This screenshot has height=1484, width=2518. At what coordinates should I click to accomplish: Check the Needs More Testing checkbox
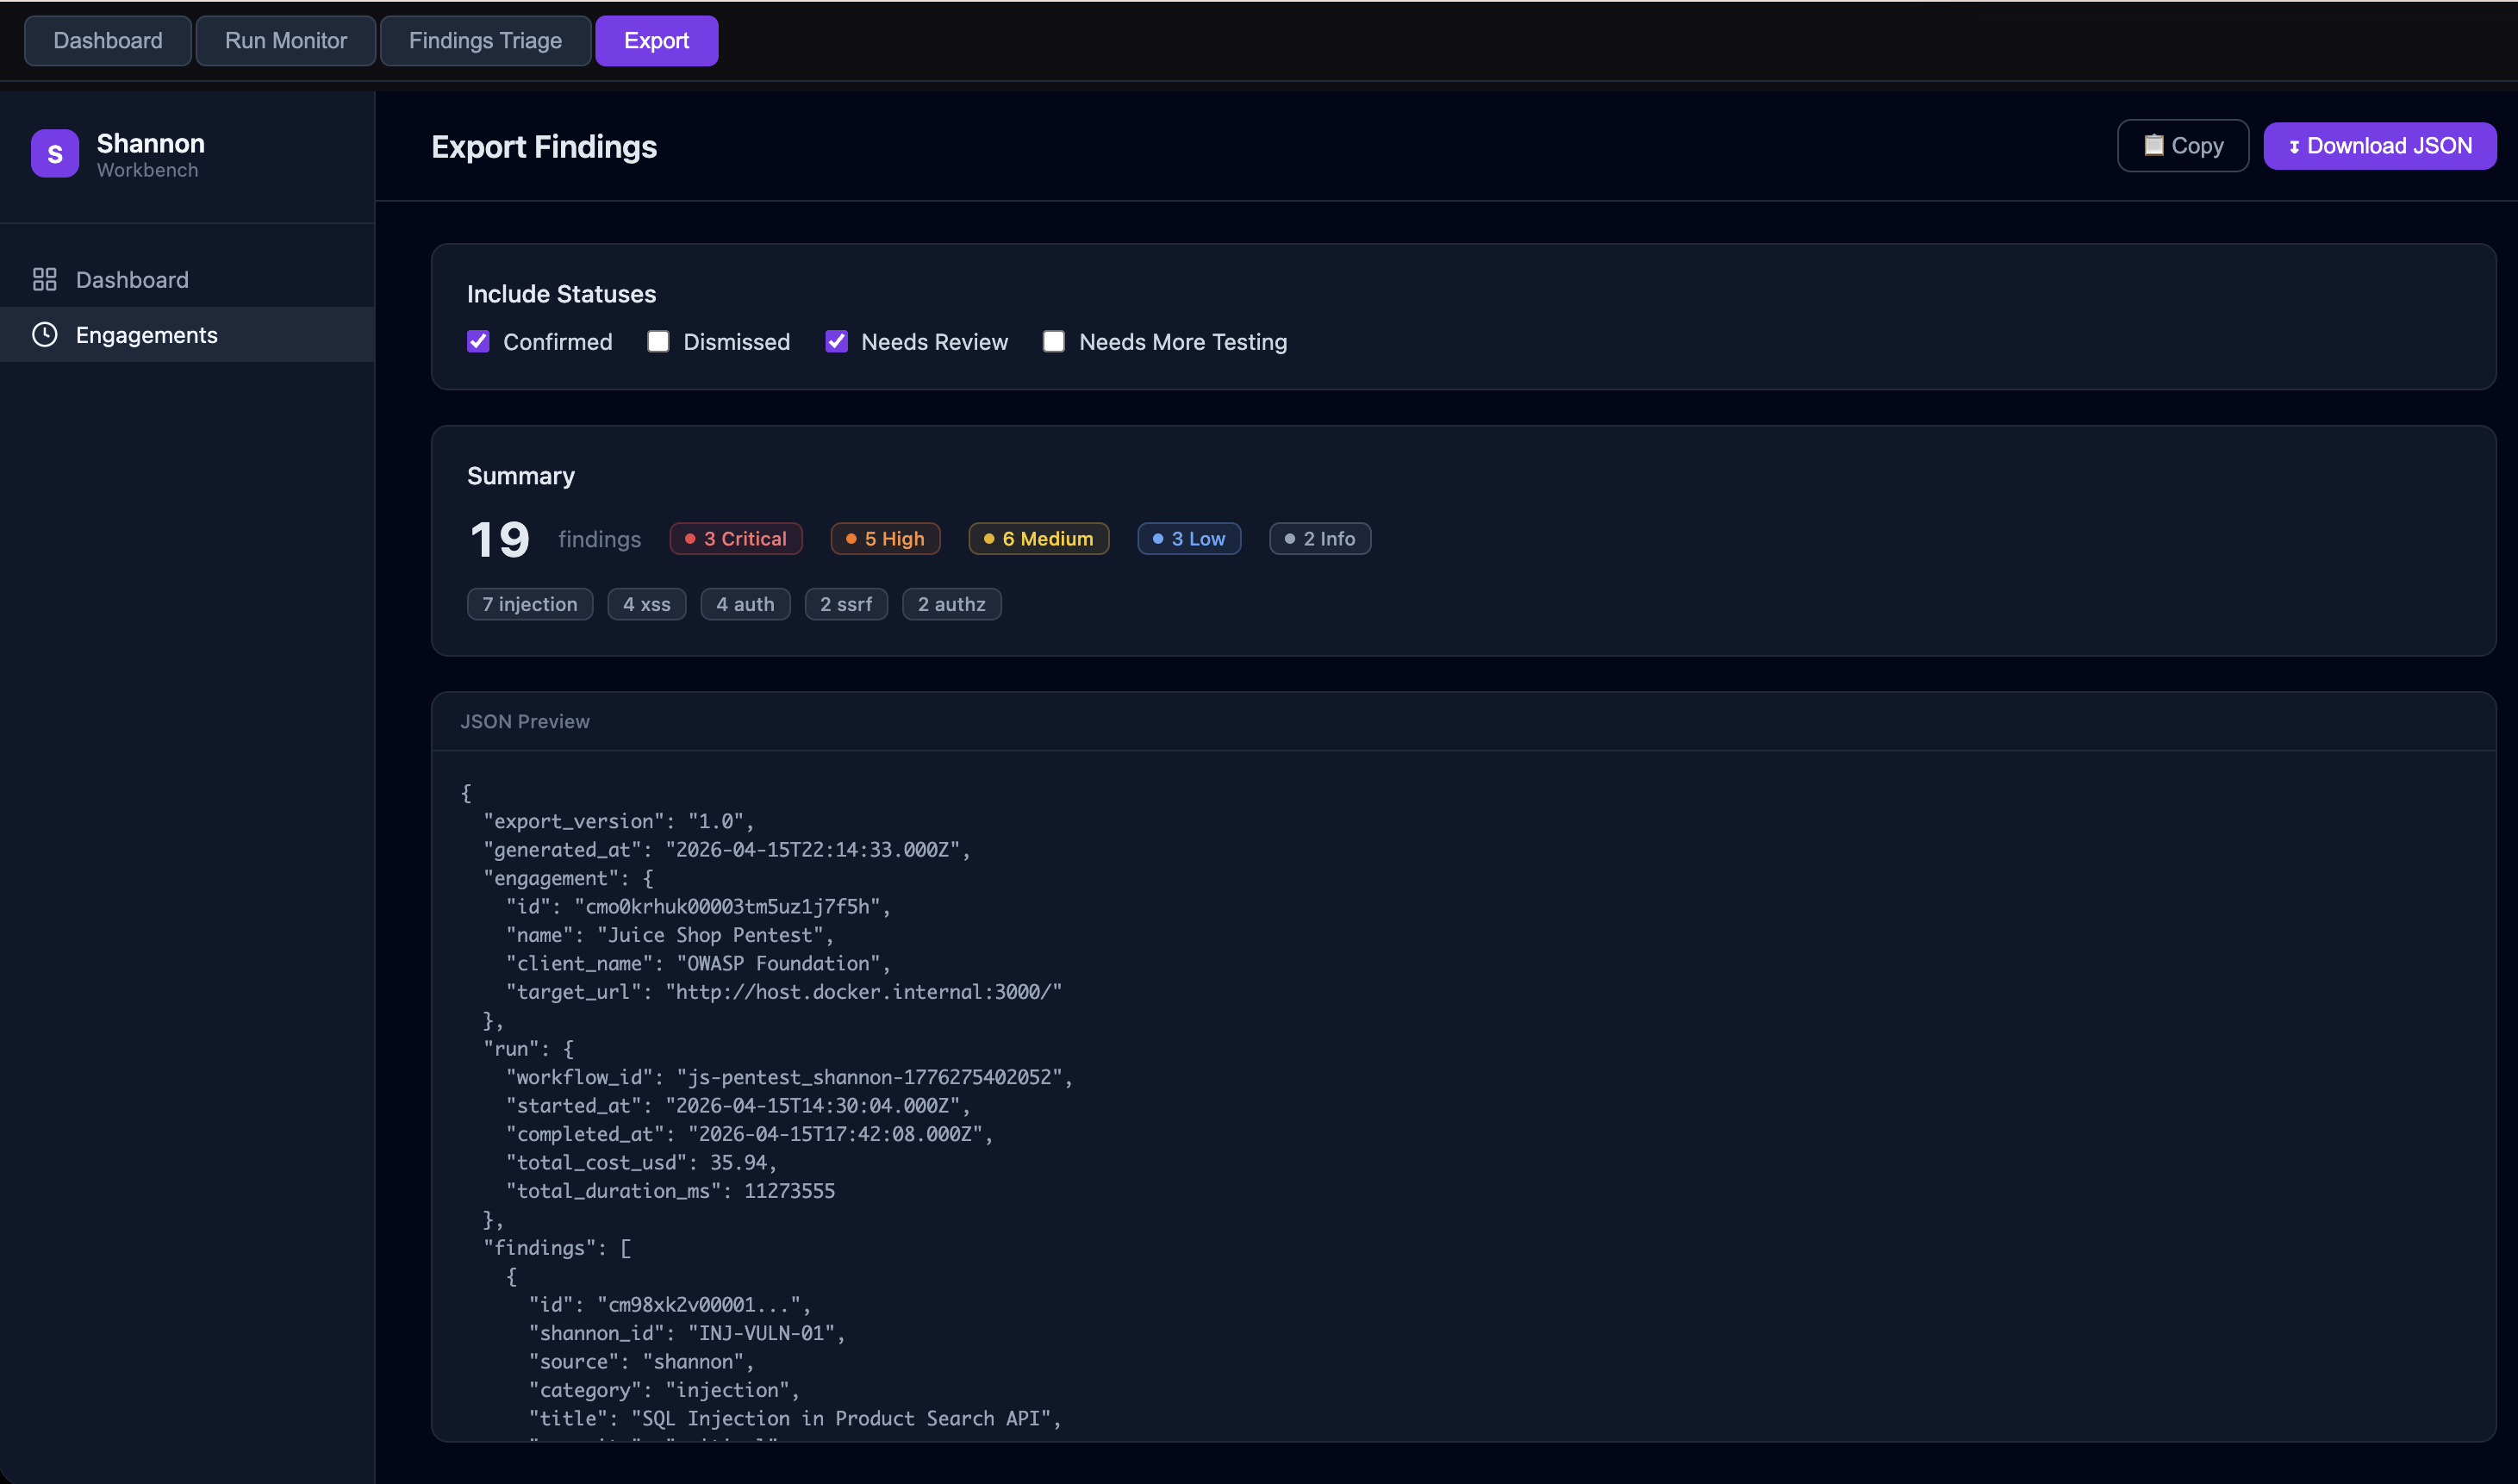[x=1054, y=342]
